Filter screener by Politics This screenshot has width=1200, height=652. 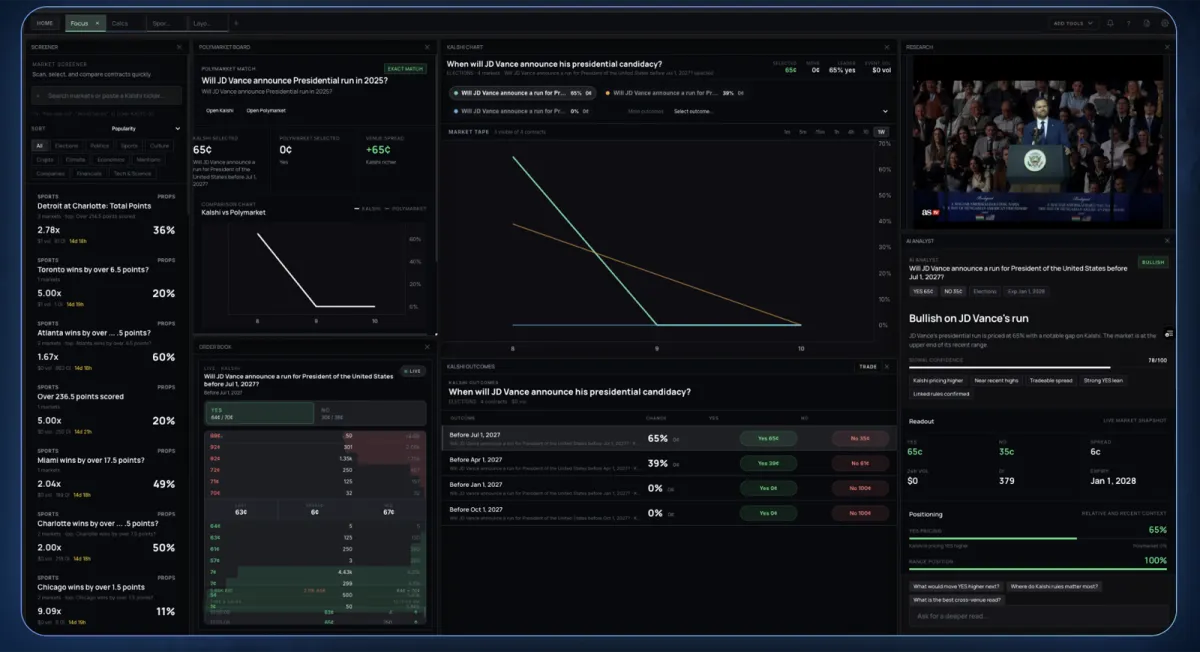pyautogui.click(x=100, y=145)
